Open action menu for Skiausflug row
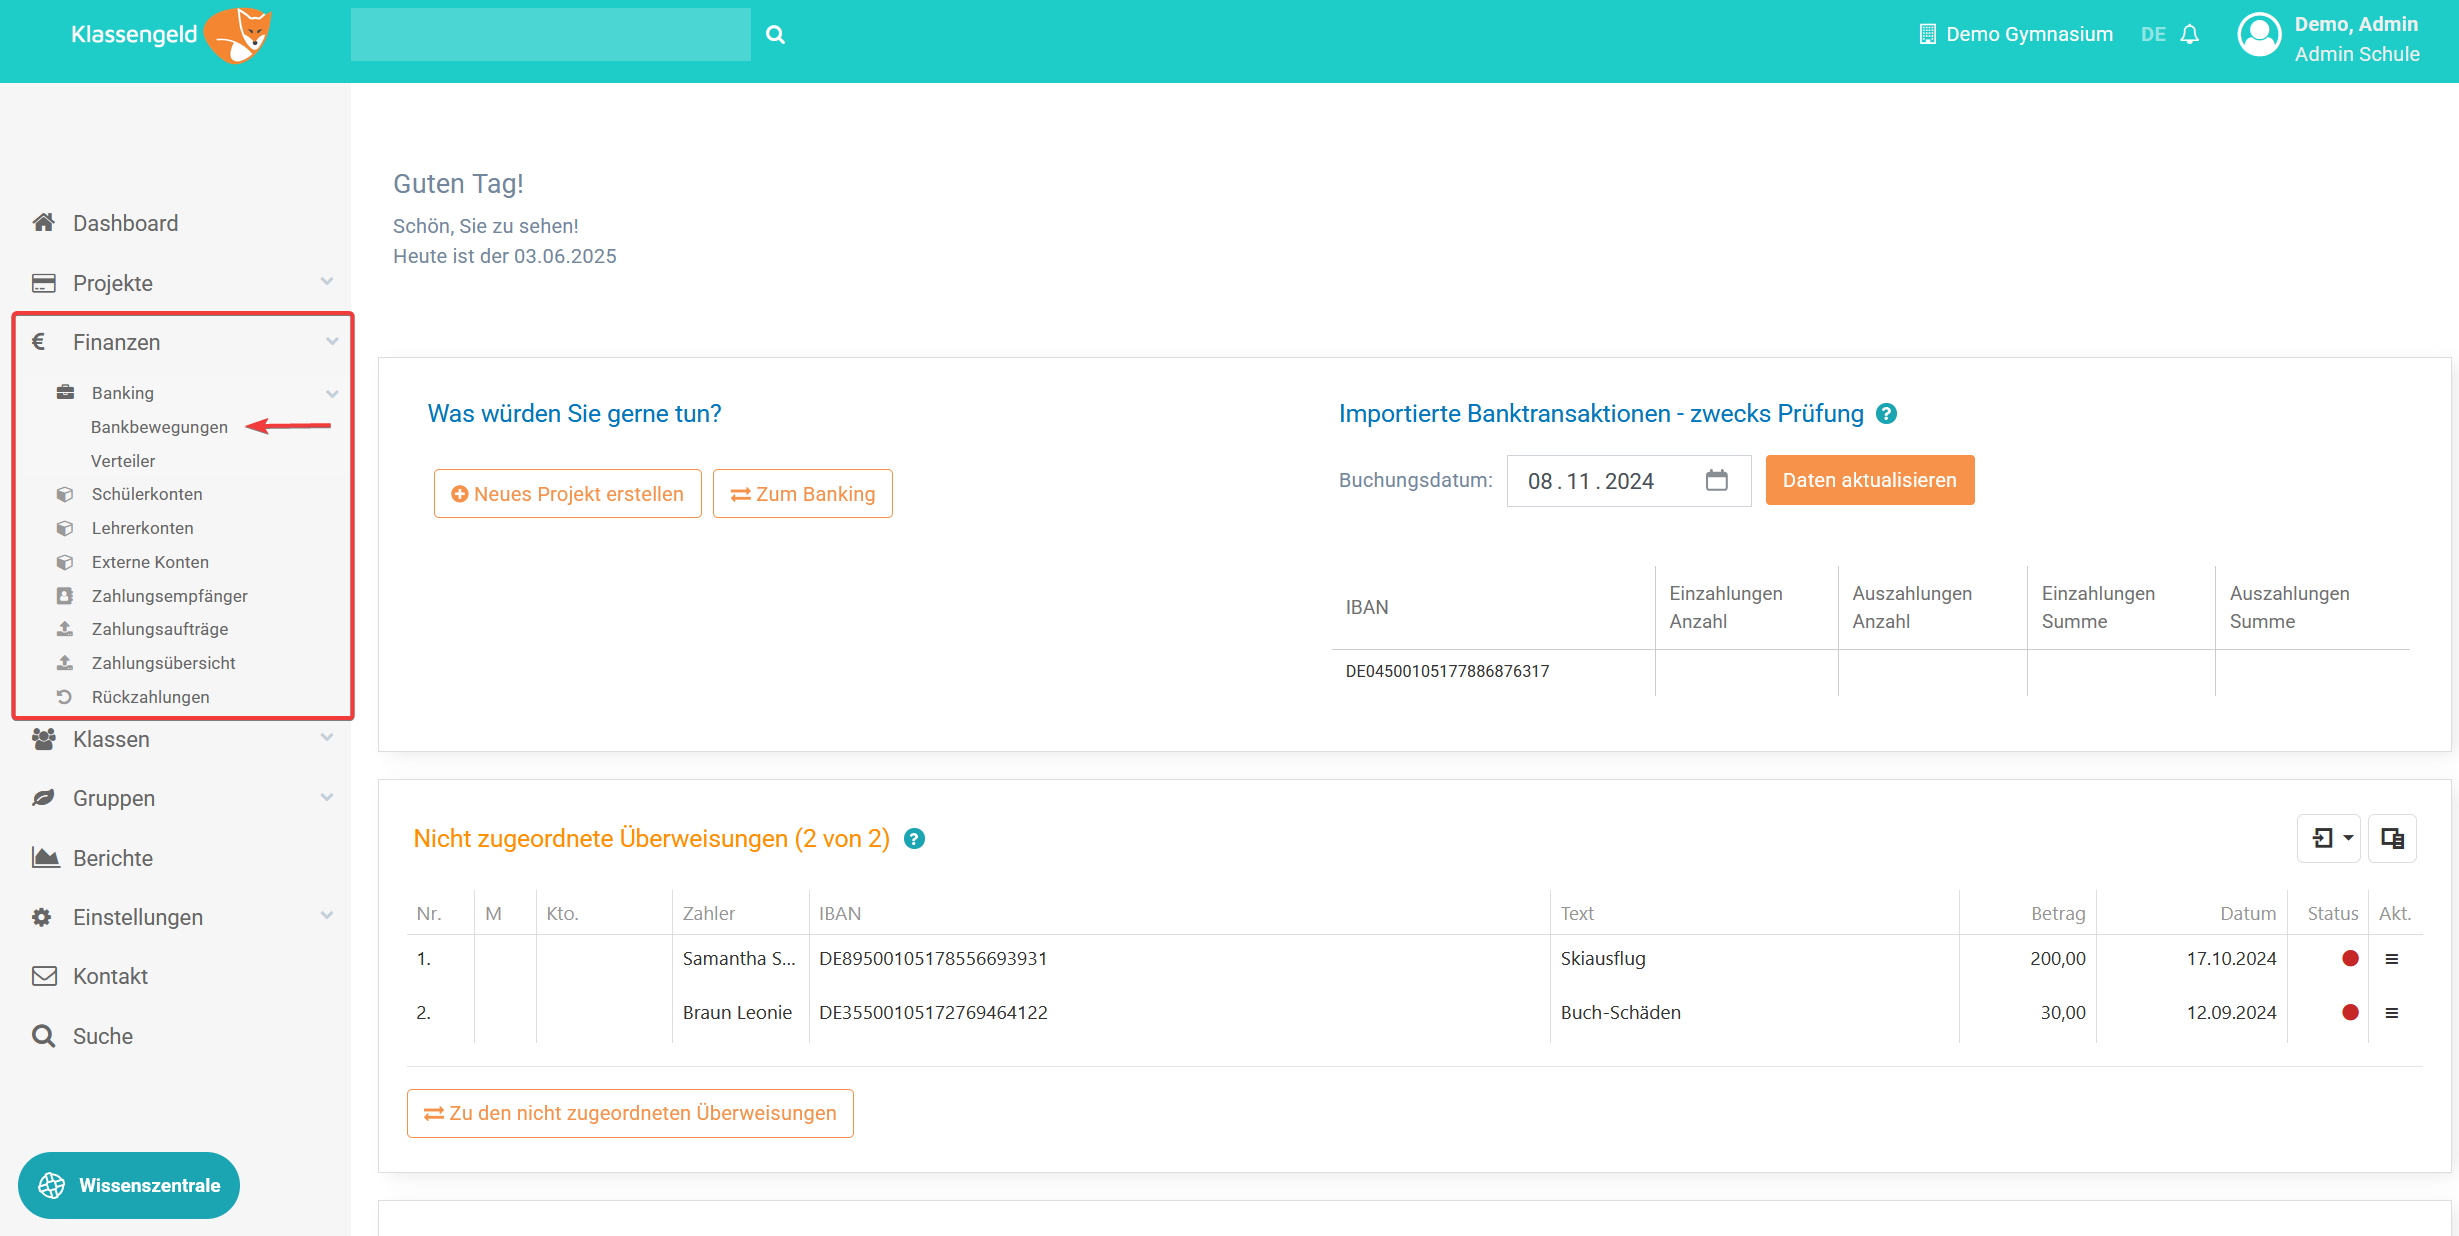The image size is (2459, 1236). 2392,959
